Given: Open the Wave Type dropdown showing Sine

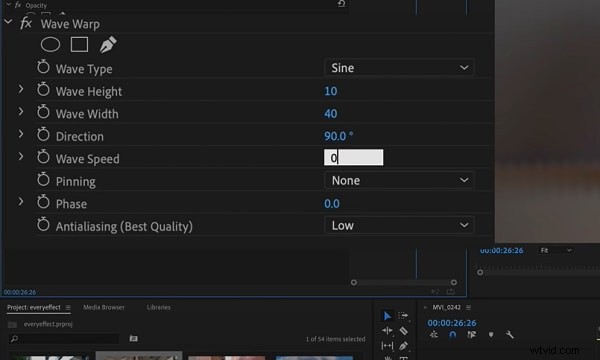Looking at the screenshot, I should tap(399, 68).
